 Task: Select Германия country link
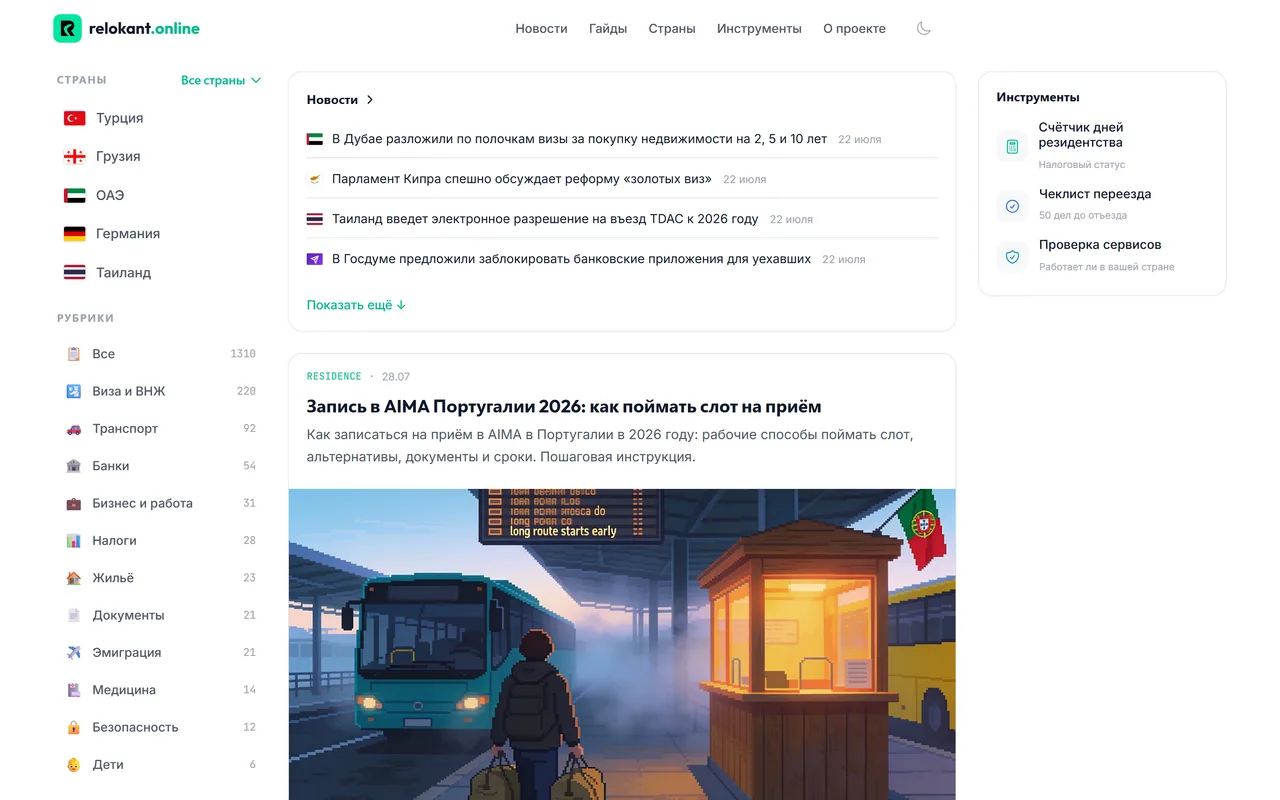coord(128,234)
